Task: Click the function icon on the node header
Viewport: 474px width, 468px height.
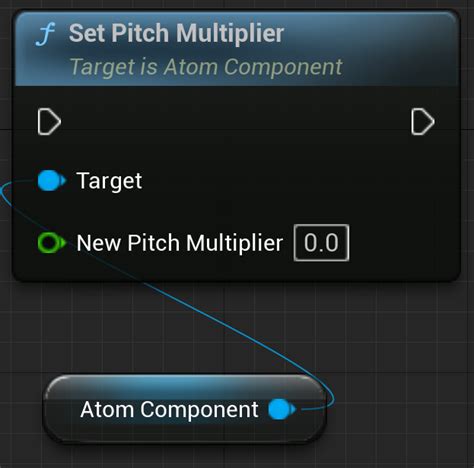Action: click(45, 34)
